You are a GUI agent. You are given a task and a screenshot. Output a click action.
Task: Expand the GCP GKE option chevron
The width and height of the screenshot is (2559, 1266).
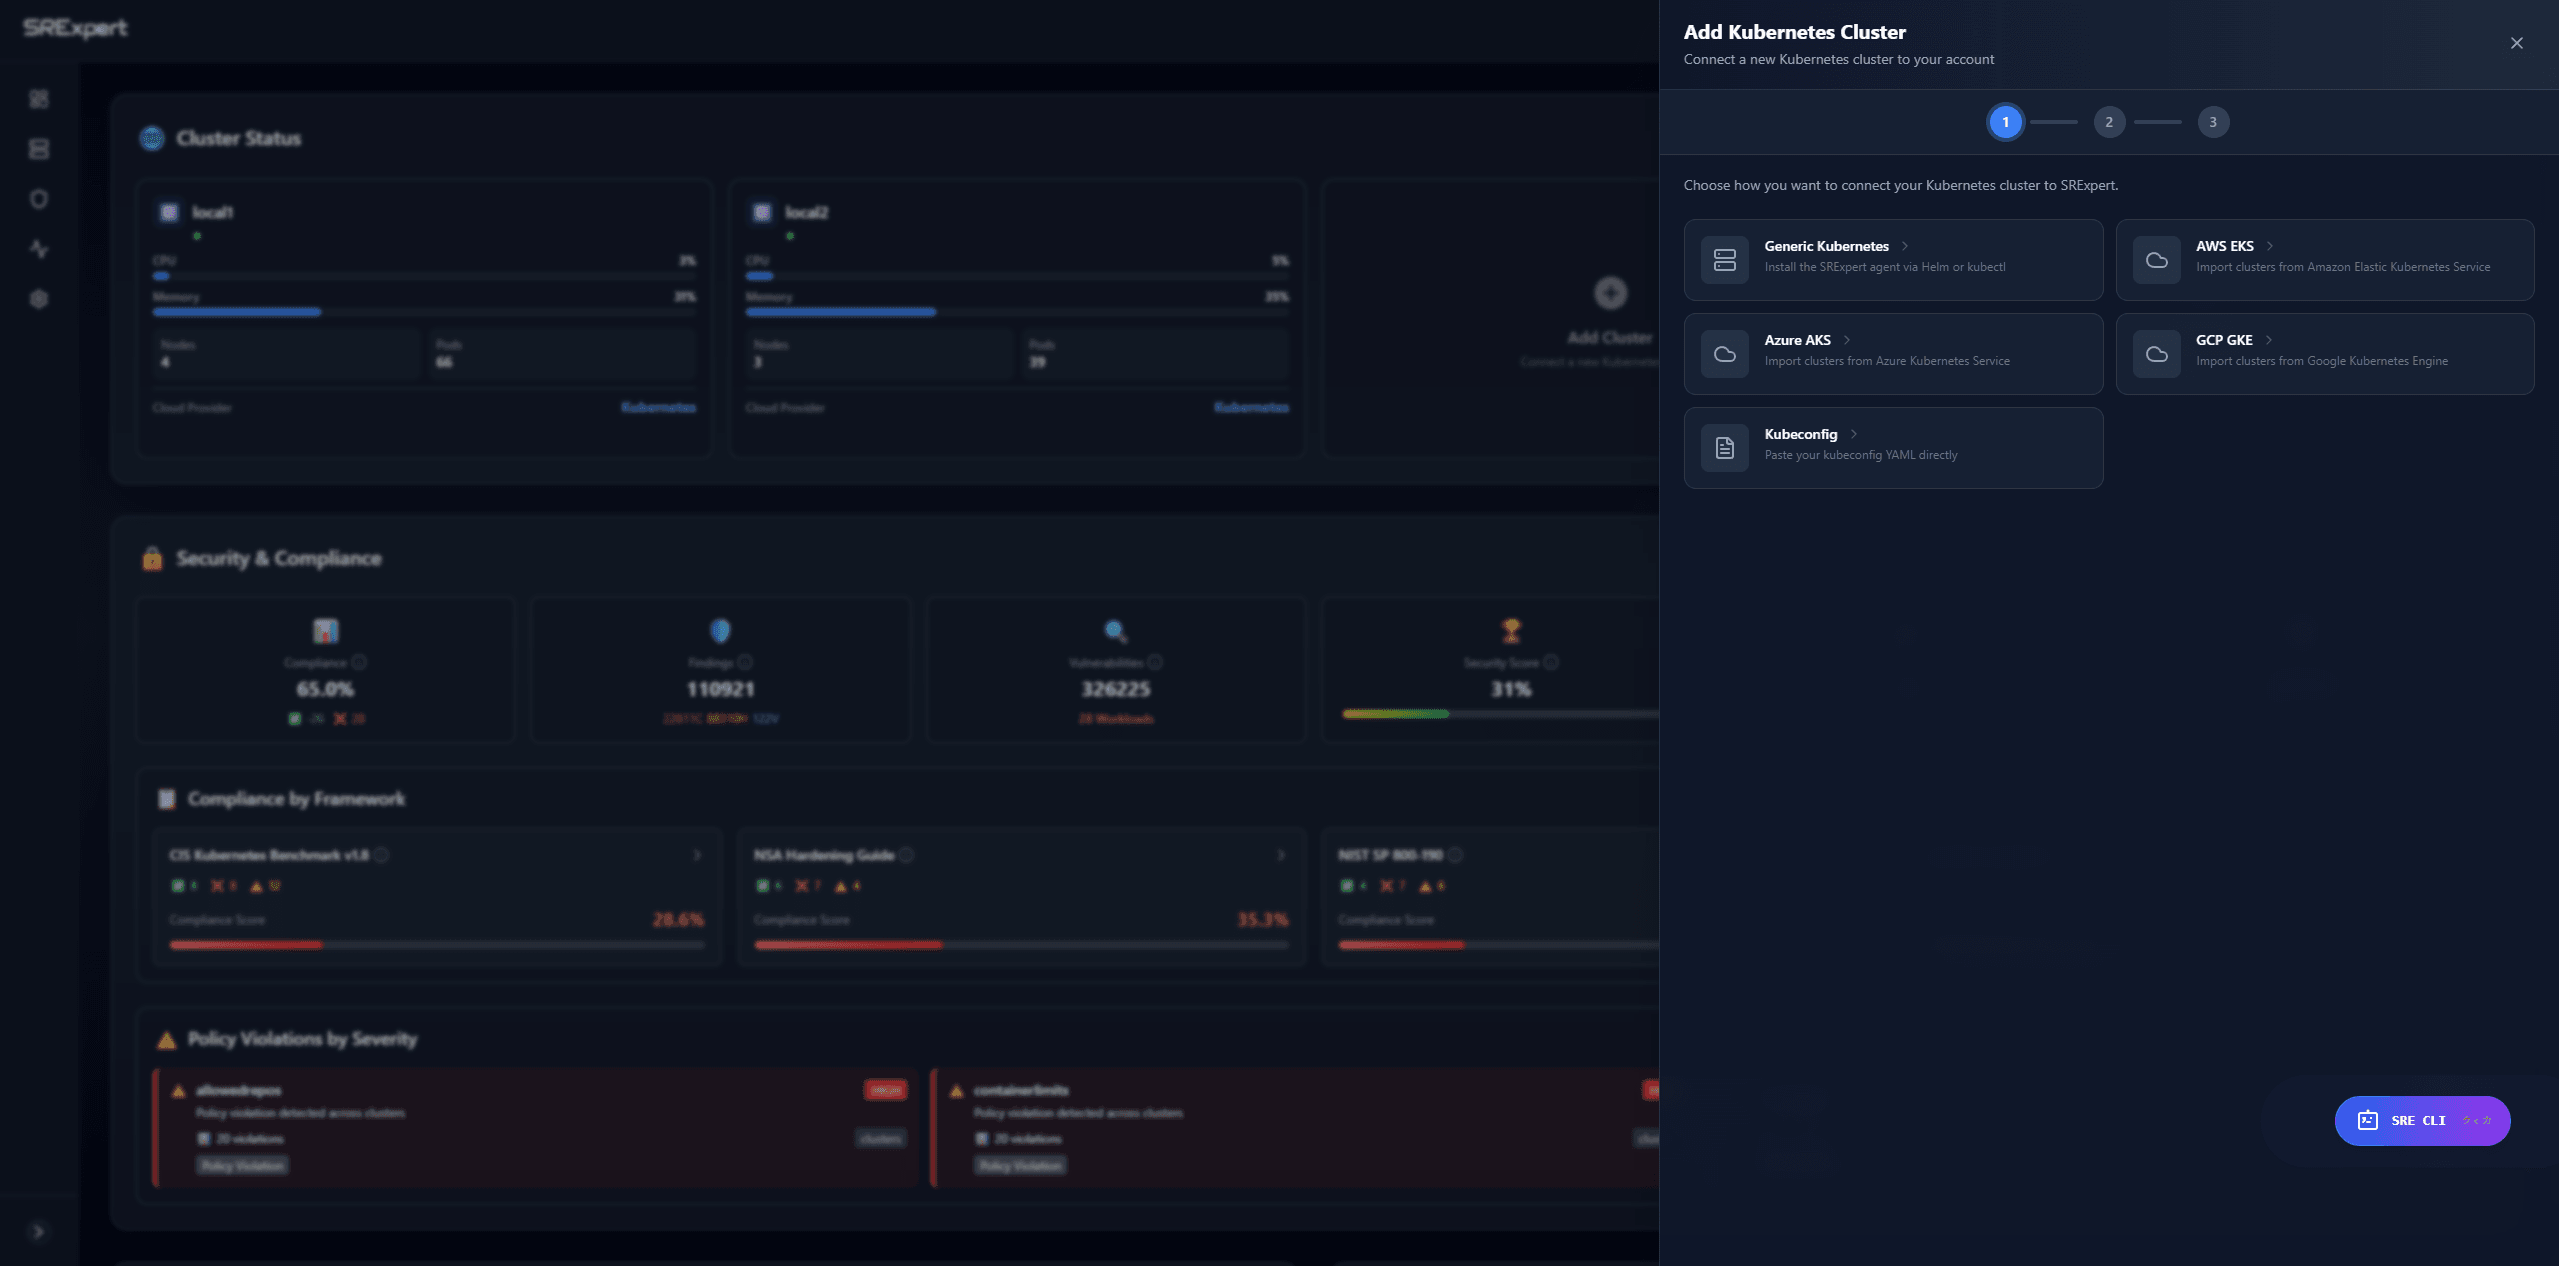2269,340
